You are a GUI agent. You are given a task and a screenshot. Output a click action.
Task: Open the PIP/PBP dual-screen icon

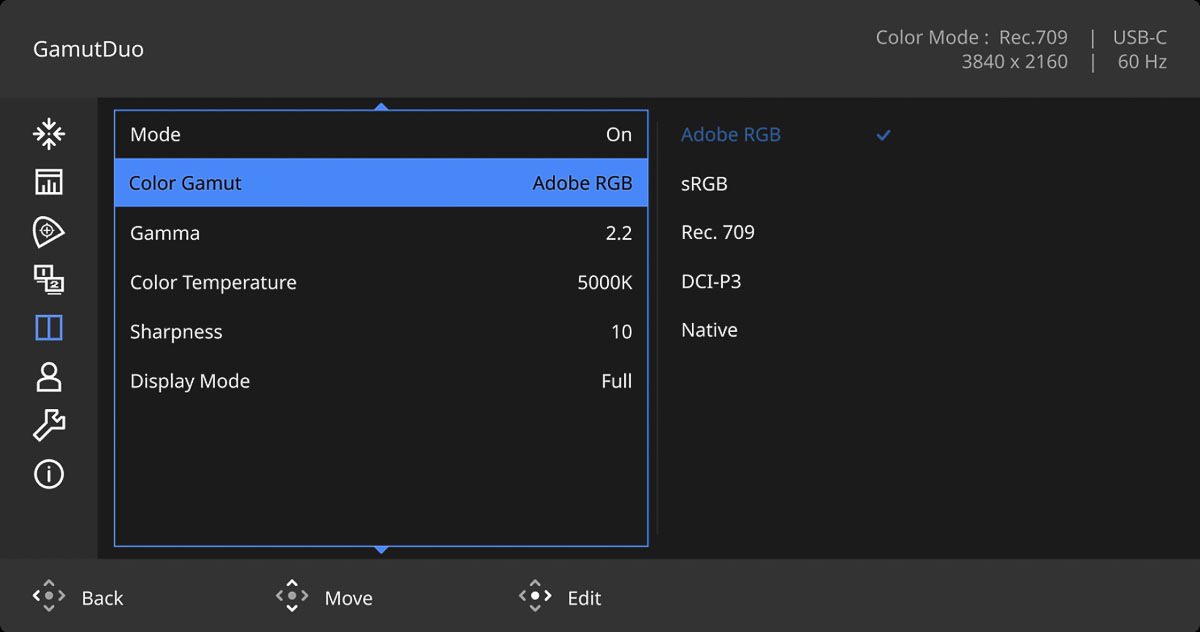click(x=48, y=280)
